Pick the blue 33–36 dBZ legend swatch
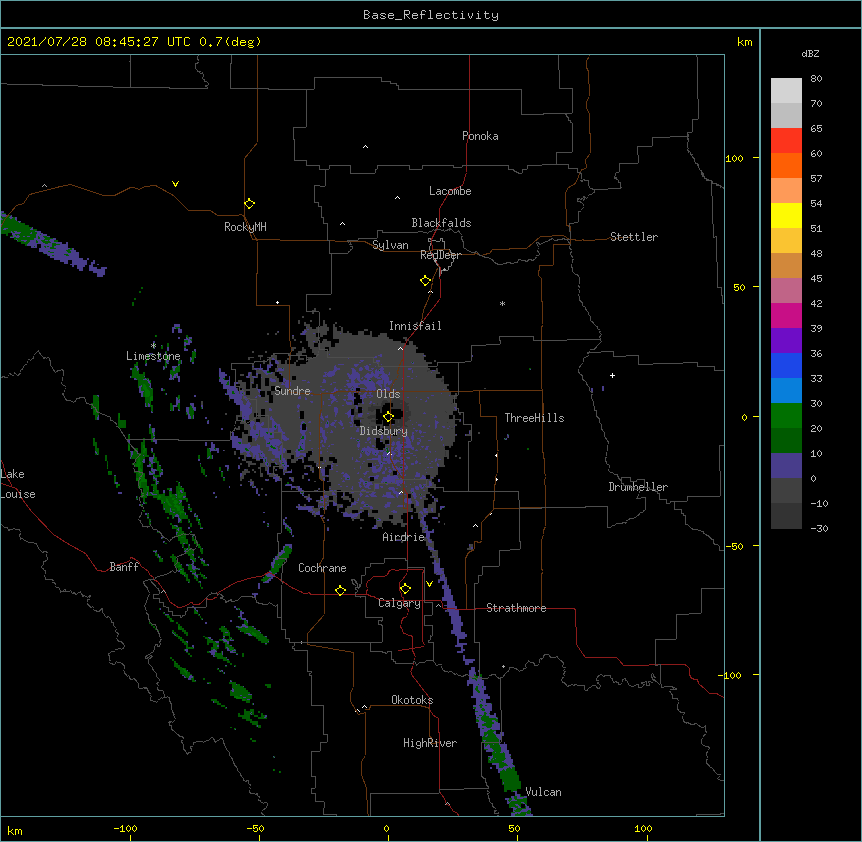The height and width of the screenshot is (842, 862). pos(786,365)
